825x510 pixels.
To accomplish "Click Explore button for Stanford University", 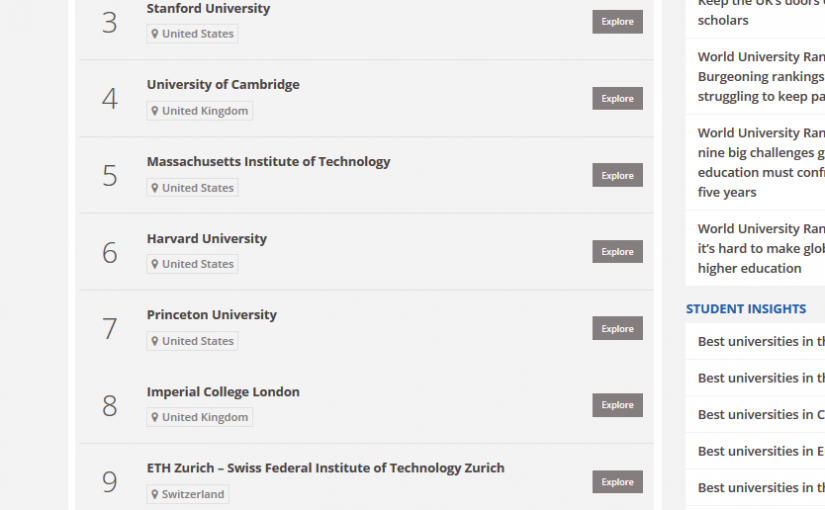I will [x=617, y=22].
